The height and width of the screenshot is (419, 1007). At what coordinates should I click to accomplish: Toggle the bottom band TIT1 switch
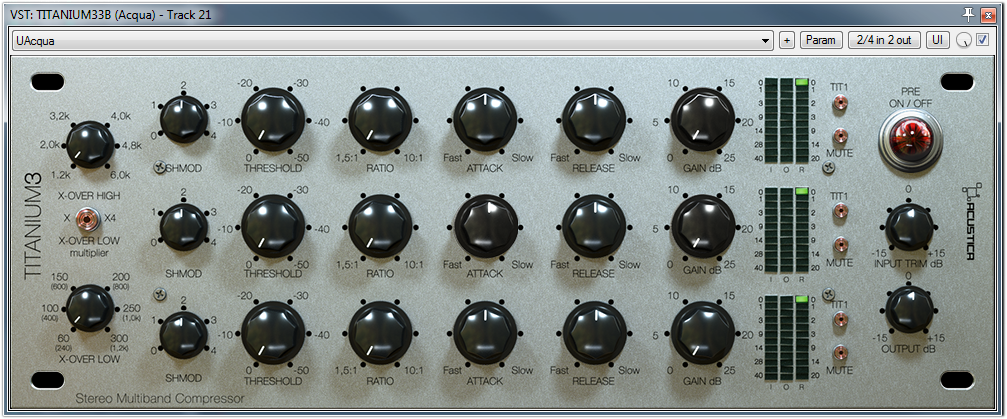pos(839,319)
